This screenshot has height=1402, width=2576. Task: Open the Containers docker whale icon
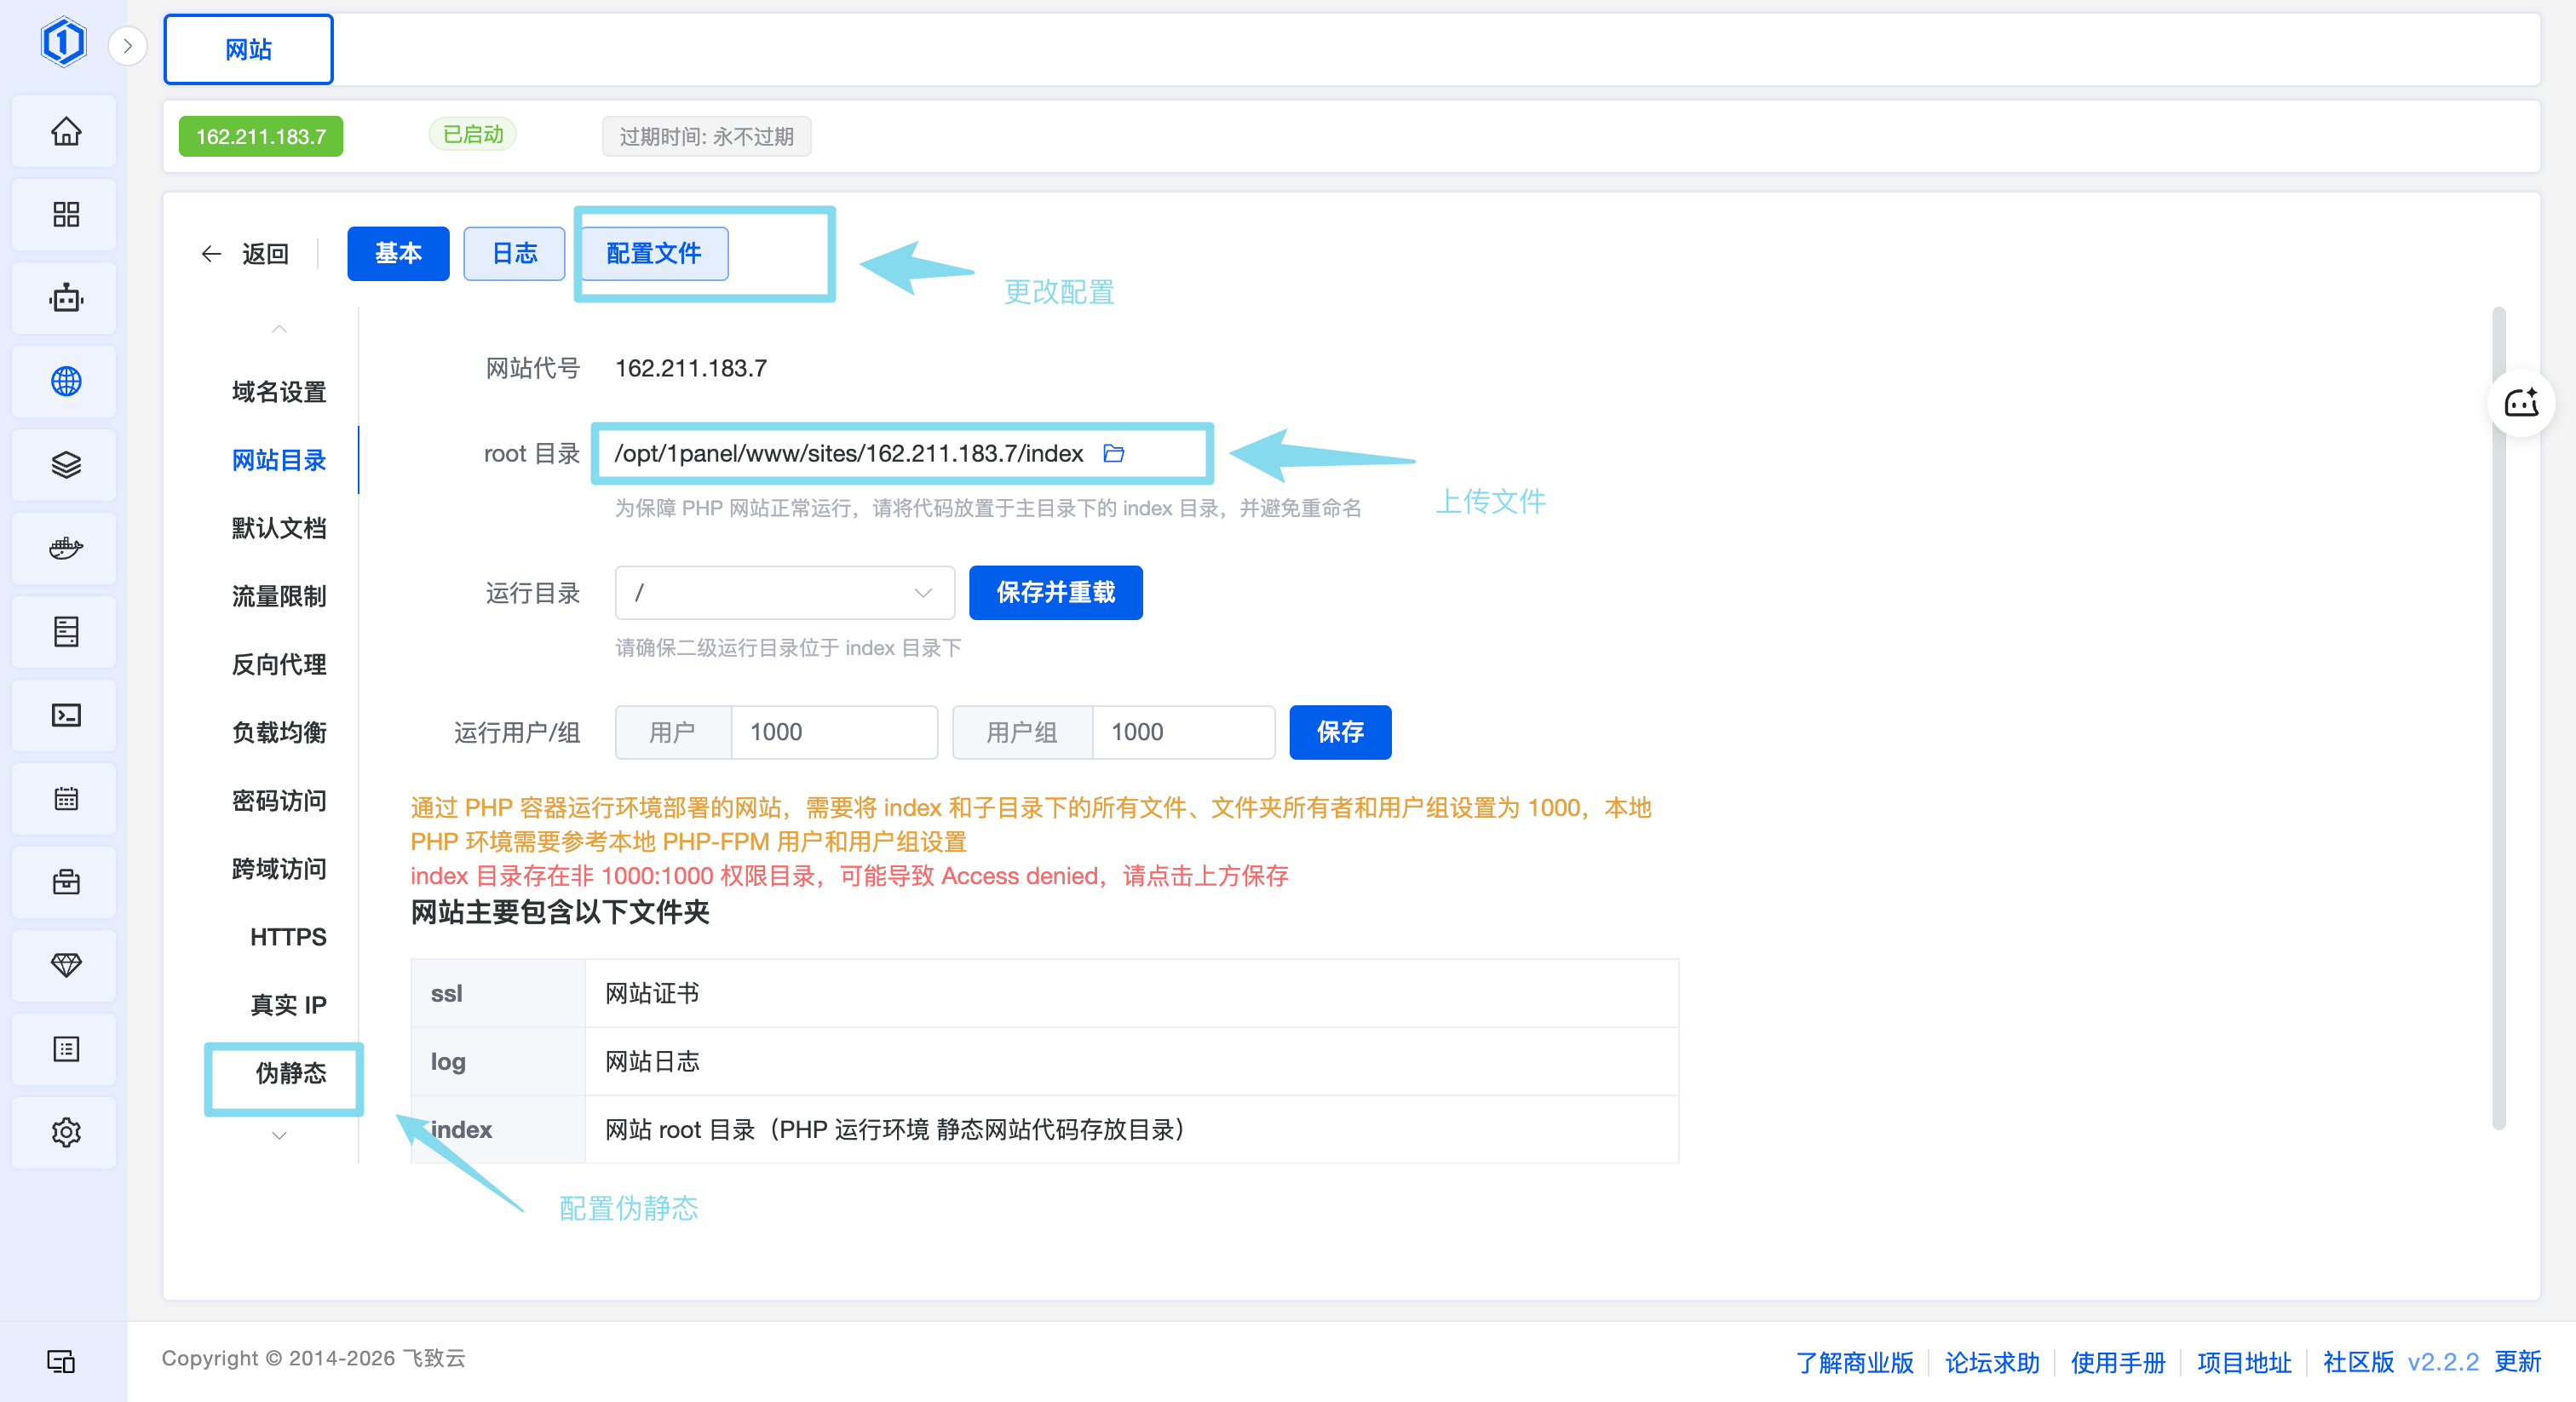point(66,548)
